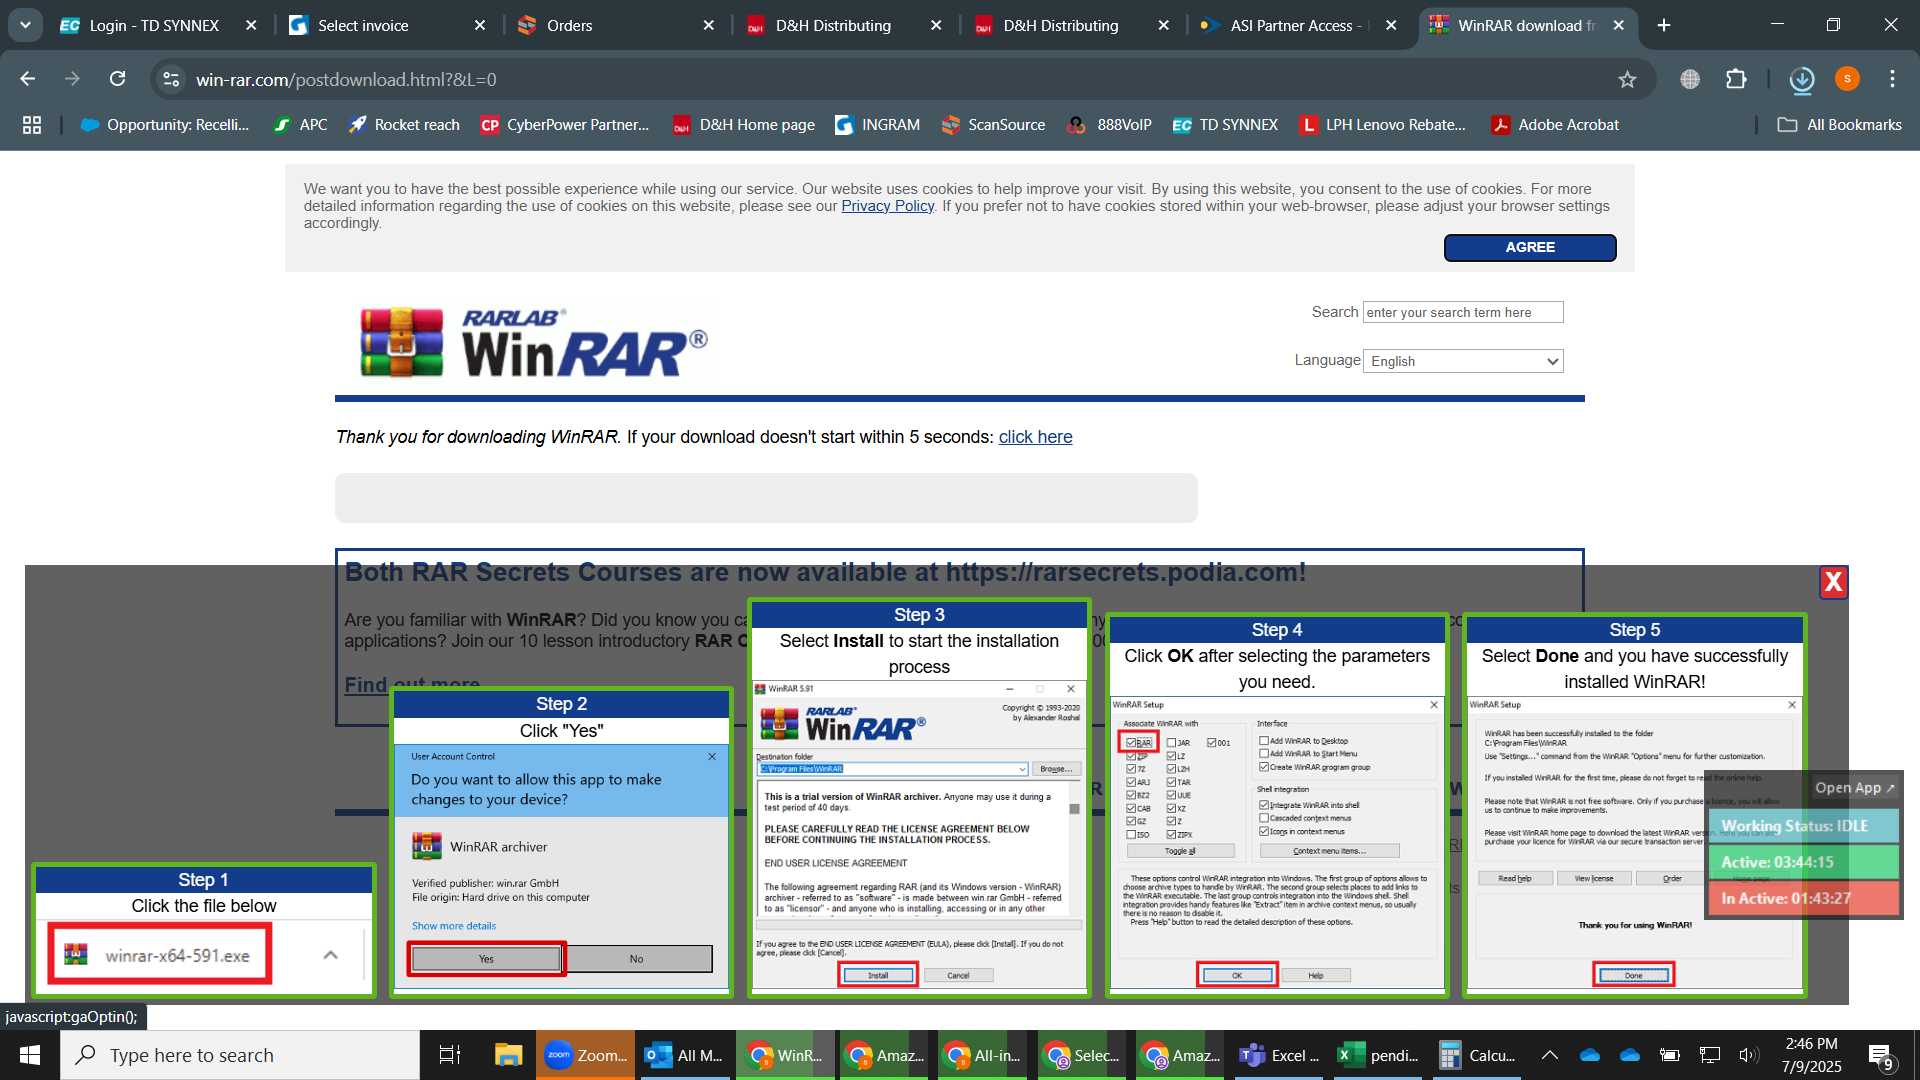Bookmark this page with the star icon
The image size is (1920, 1080).
point(1627,79)
